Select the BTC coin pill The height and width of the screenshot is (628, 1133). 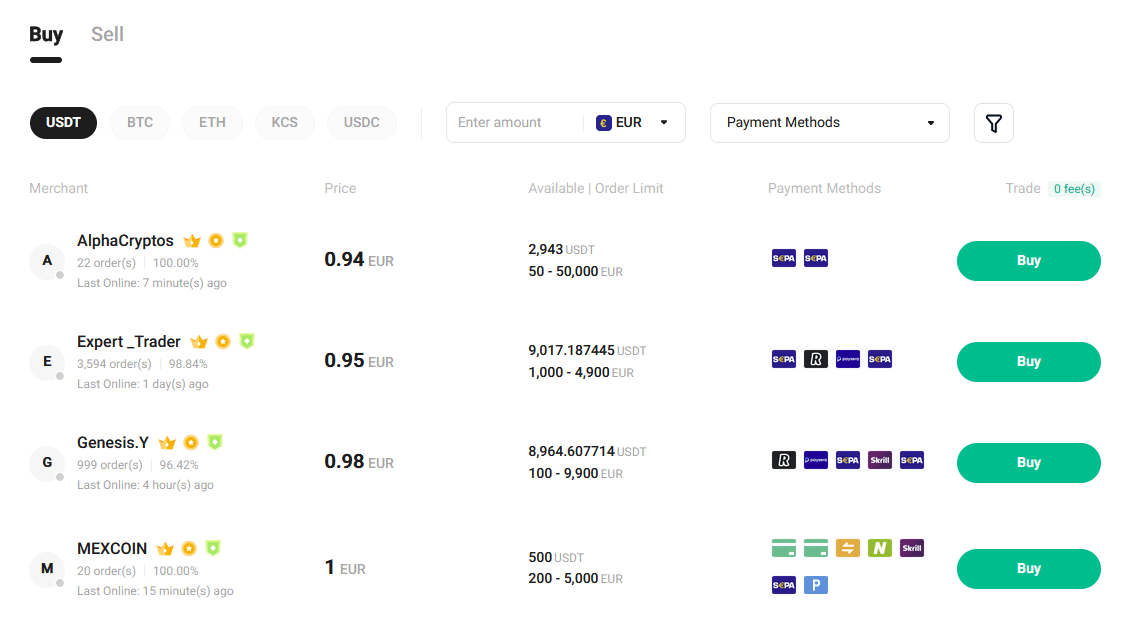pos(140,123)
